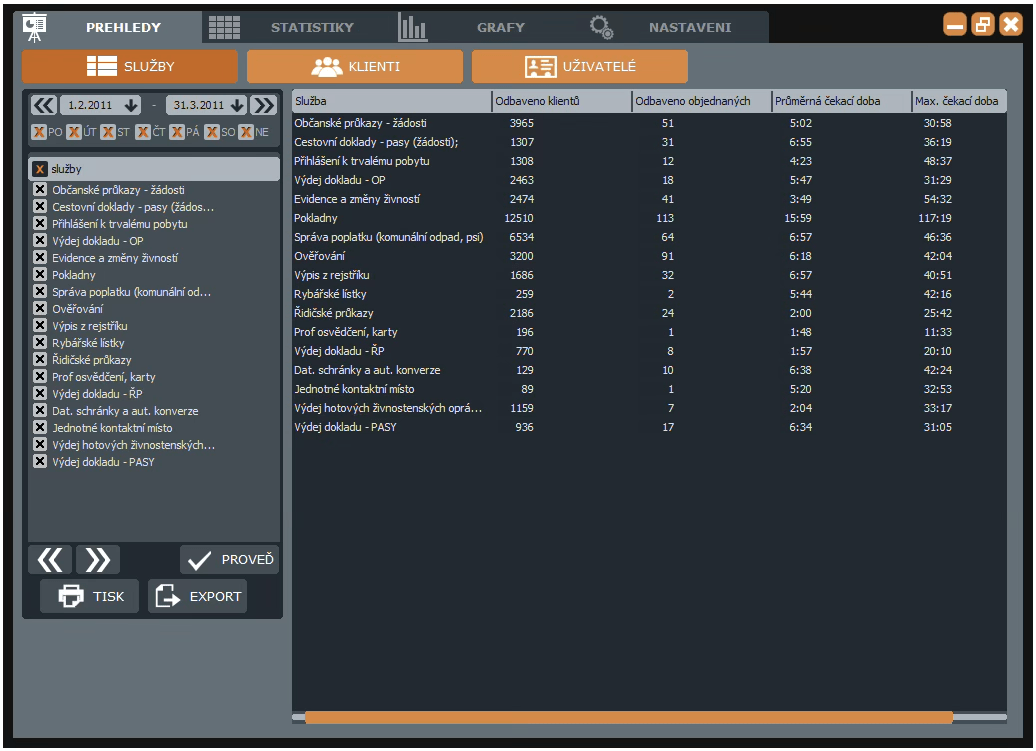The height and width of the screenshot is (751, 1036).
Task: Click value 12510 in Odbaveno klientů column
Action: click(519, 218)
